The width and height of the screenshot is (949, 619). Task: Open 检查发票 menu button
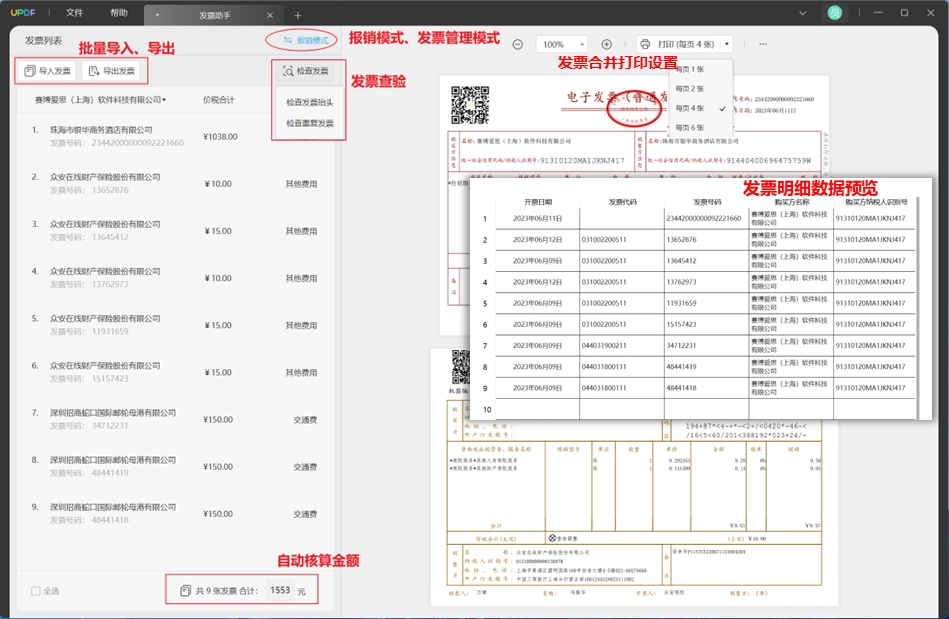pos(306,71)
